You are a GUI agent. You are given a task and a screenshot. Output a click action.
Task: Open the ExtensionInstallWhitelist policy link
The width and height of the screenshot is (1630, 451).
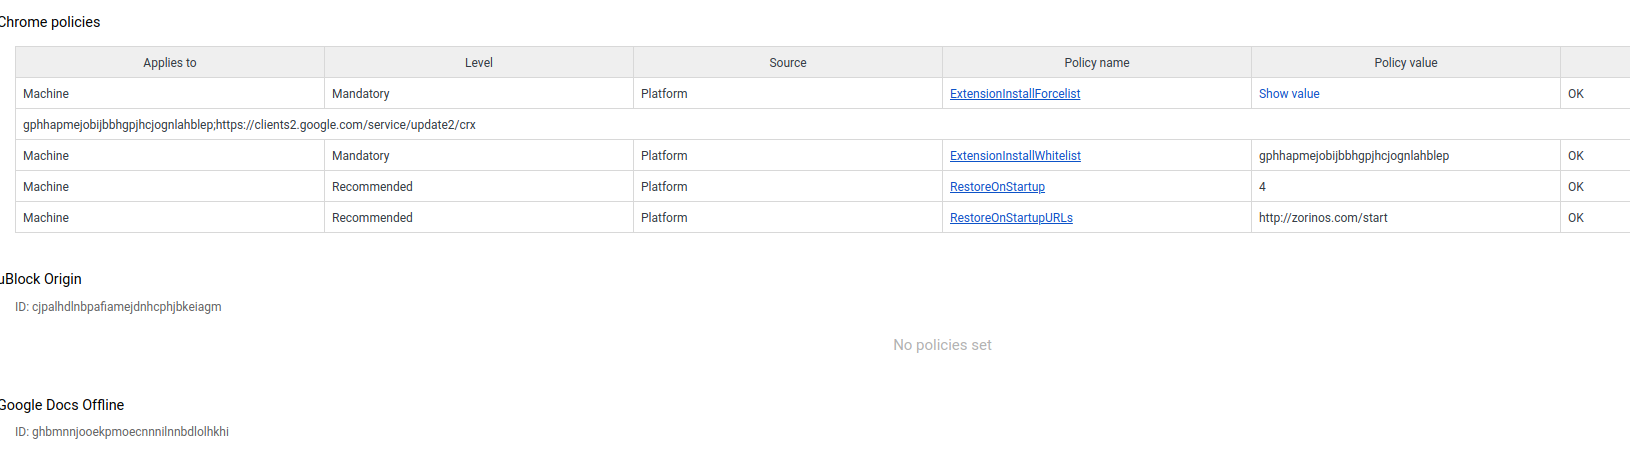[1014, 156]
